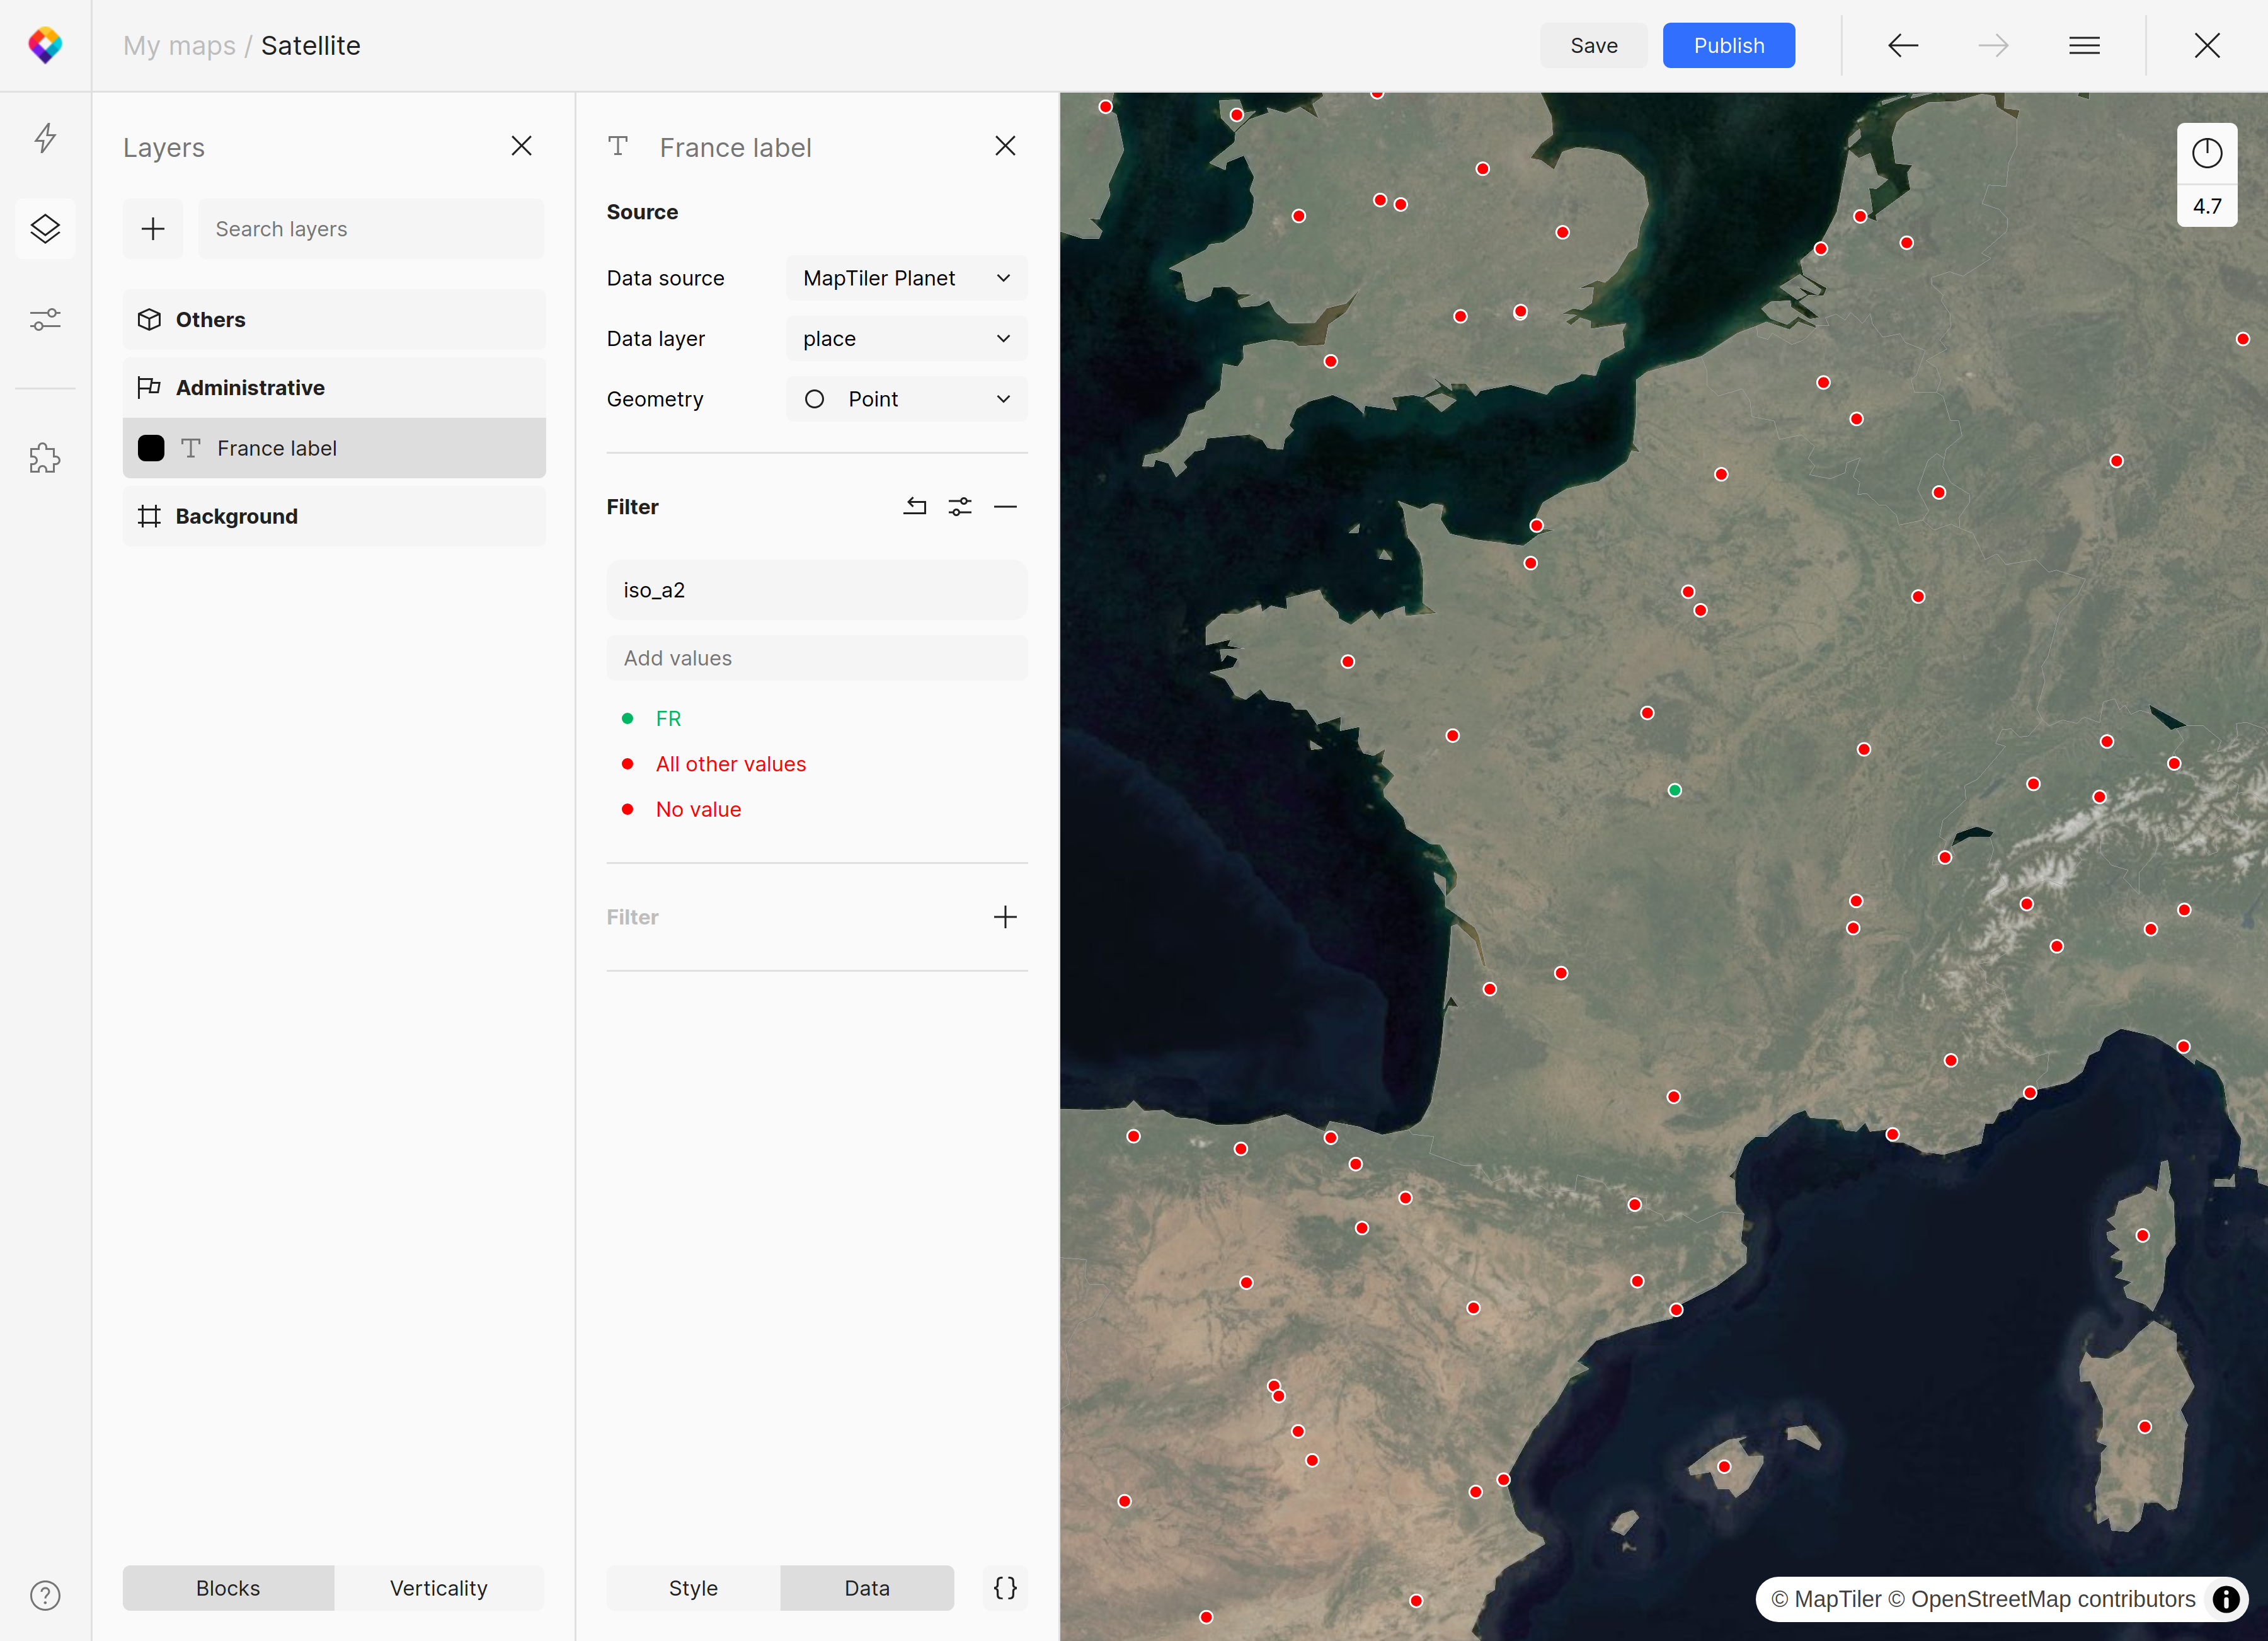Switch to the Style tab
Viewport: 2268px width, 1641px height.
click(x=693, y=1587)
